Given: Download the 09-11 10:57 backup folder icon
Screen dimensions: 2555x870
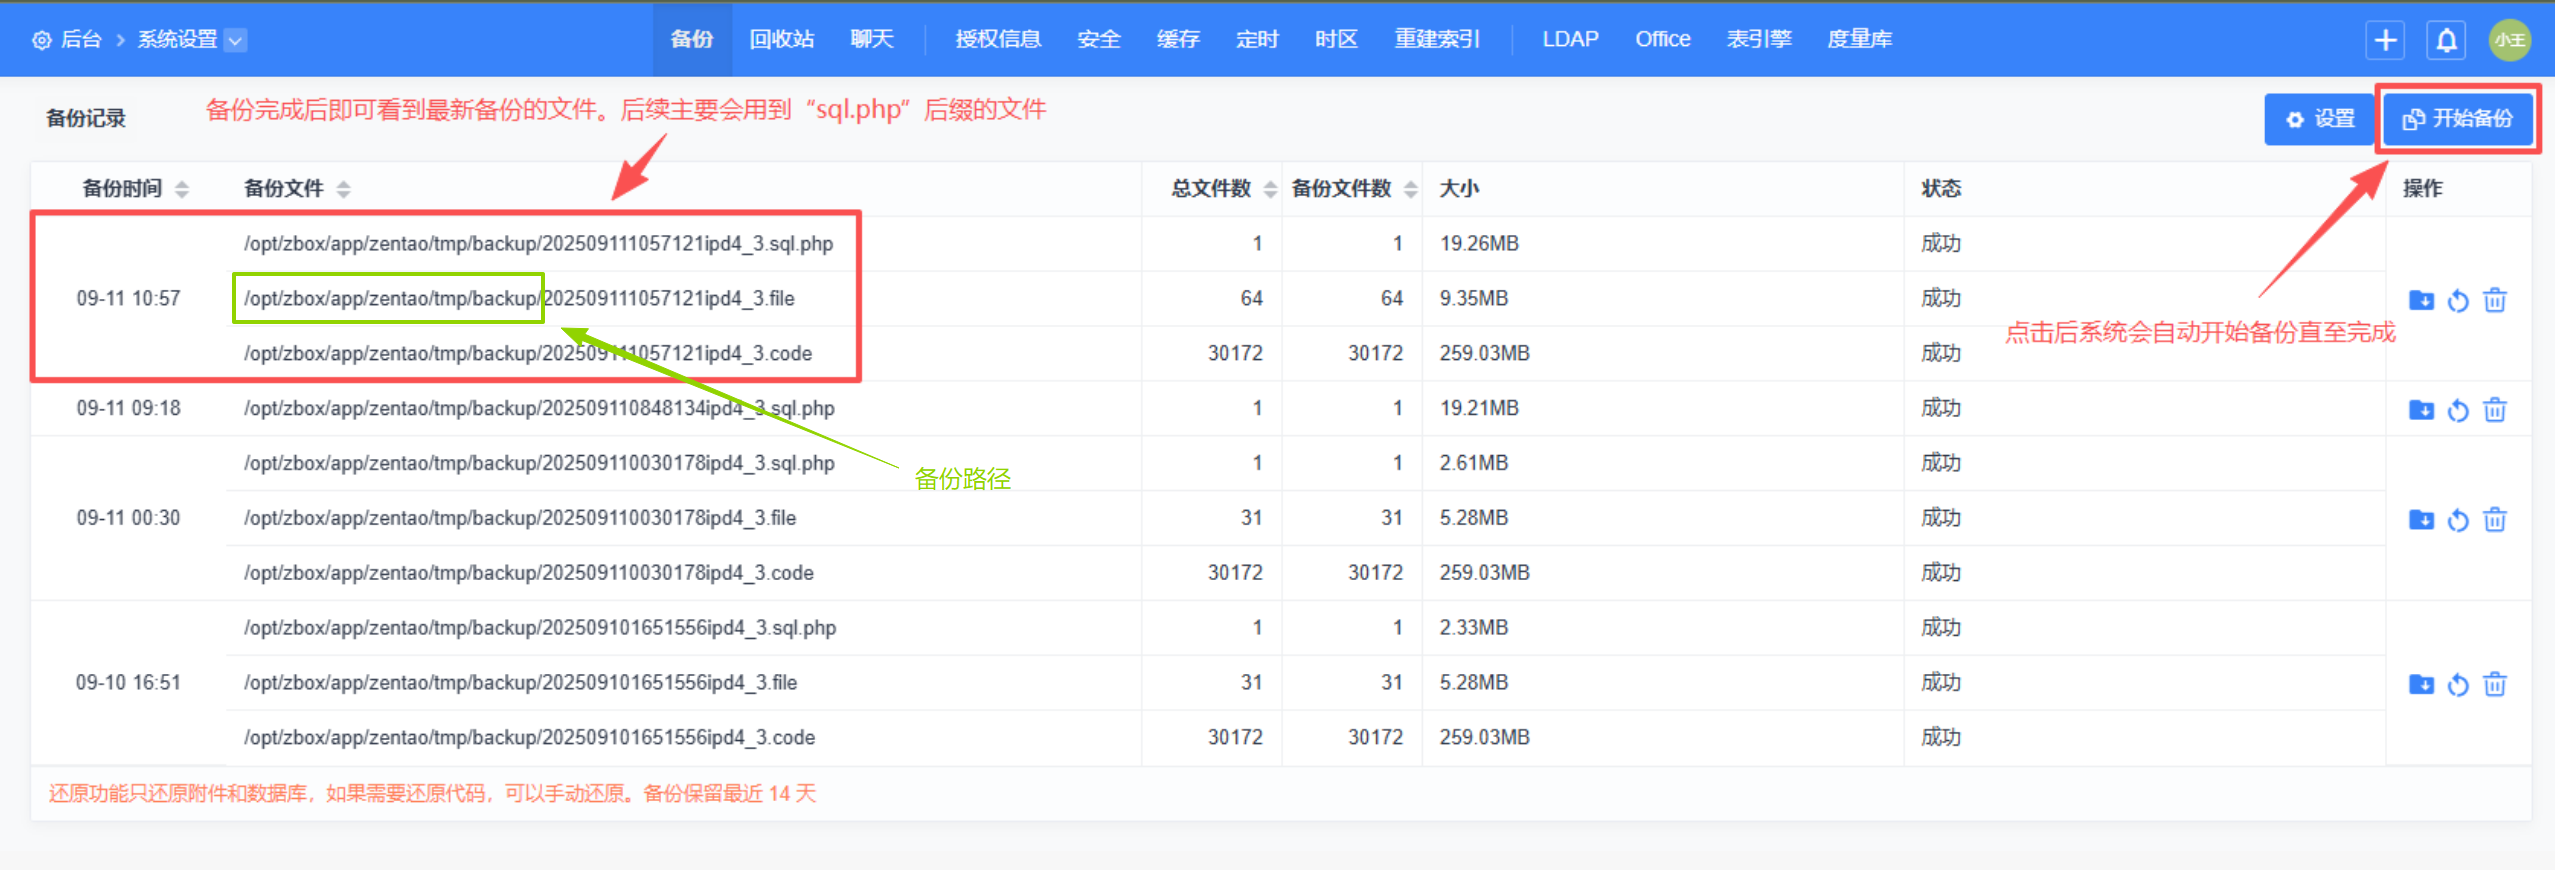Looking at the screenshot, I should (2421, 300).
